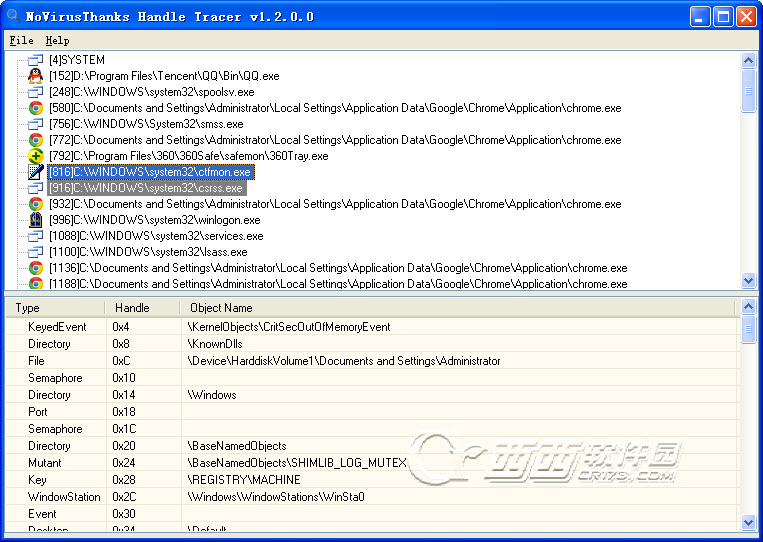Select the File handle 0xC row
This screenshot has width=763, height=542.
tap(372, 361)
